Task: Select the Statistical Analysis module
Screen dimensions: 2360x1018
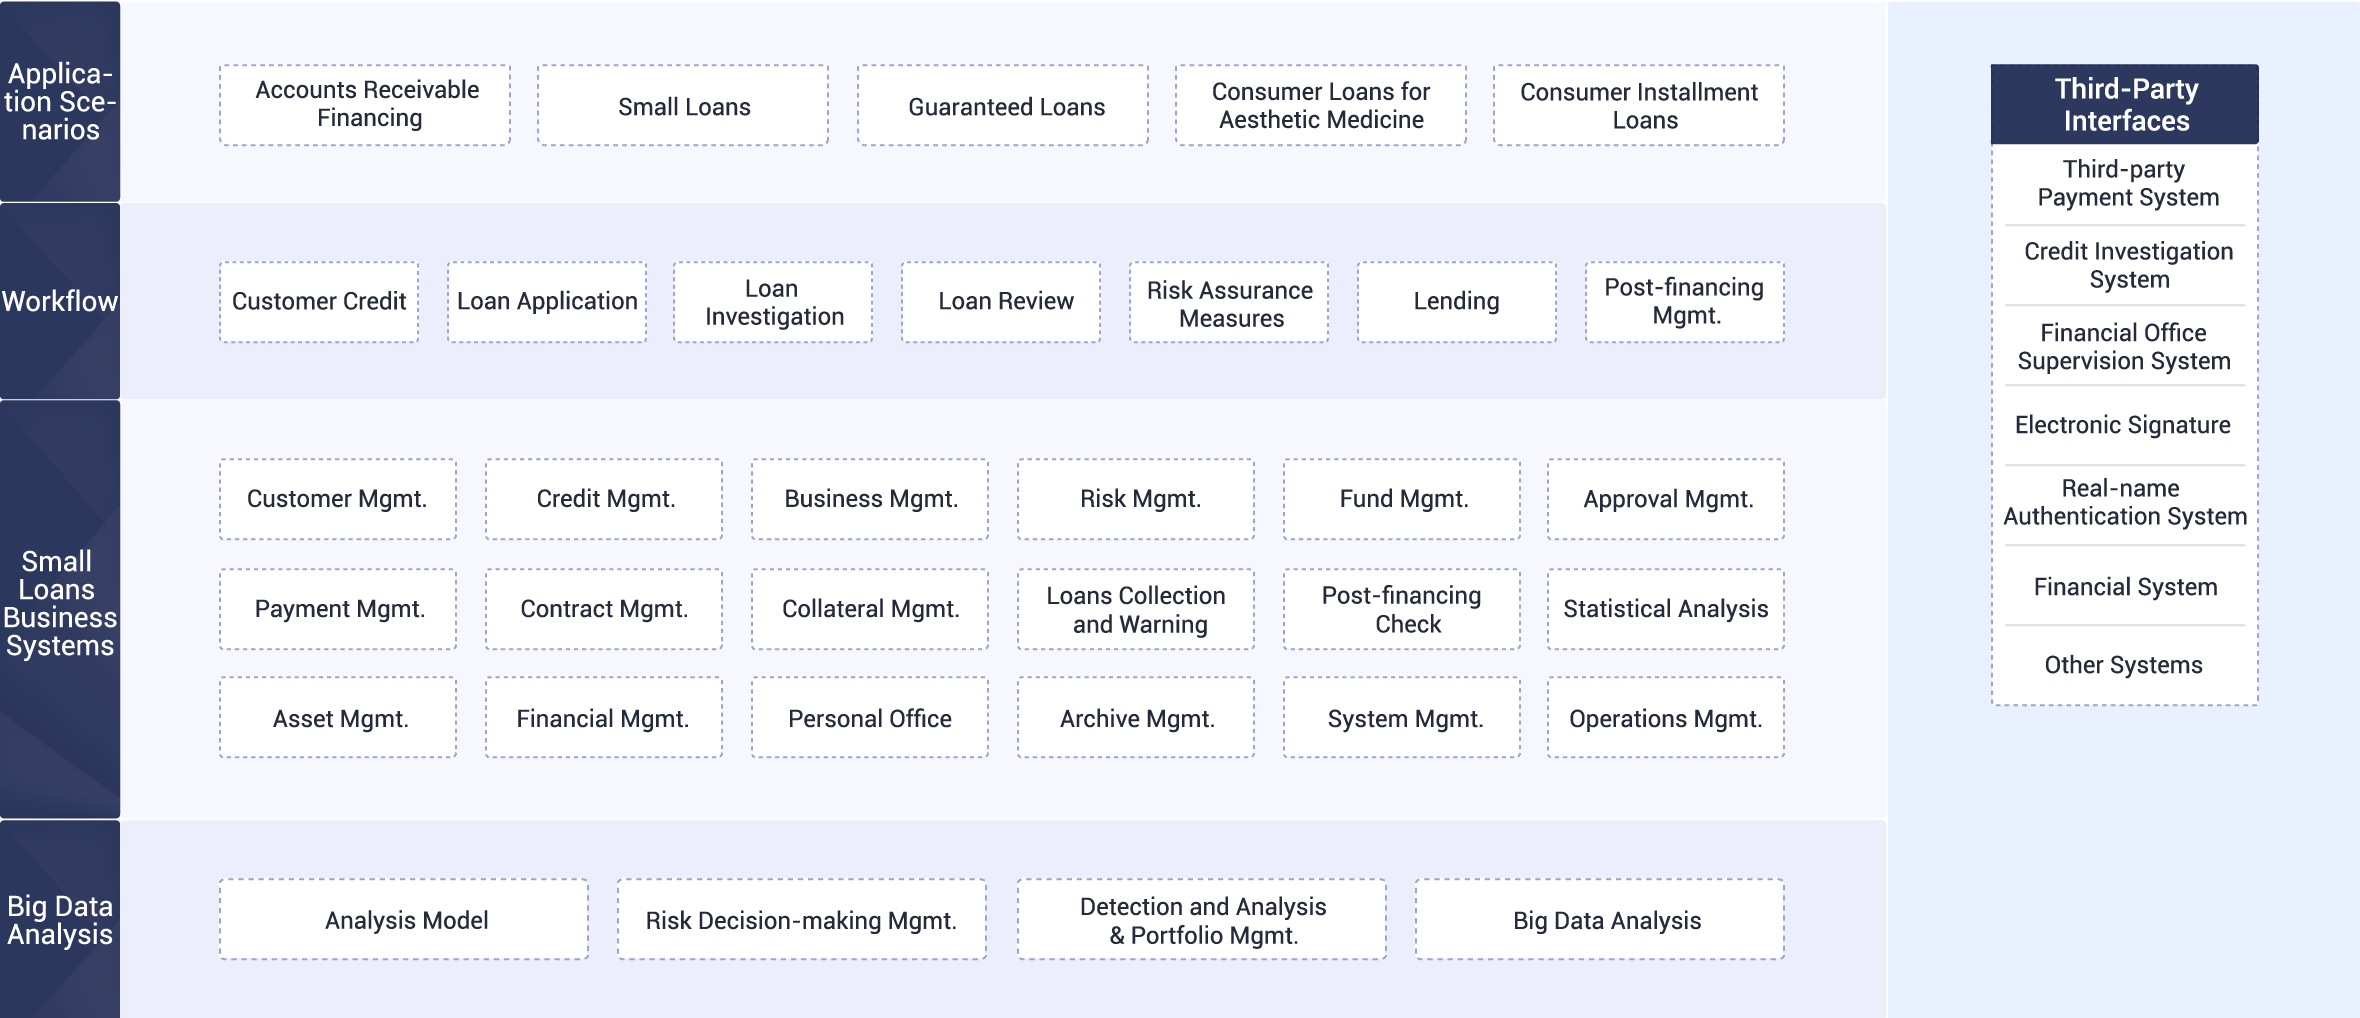Action: [1666, 609]
